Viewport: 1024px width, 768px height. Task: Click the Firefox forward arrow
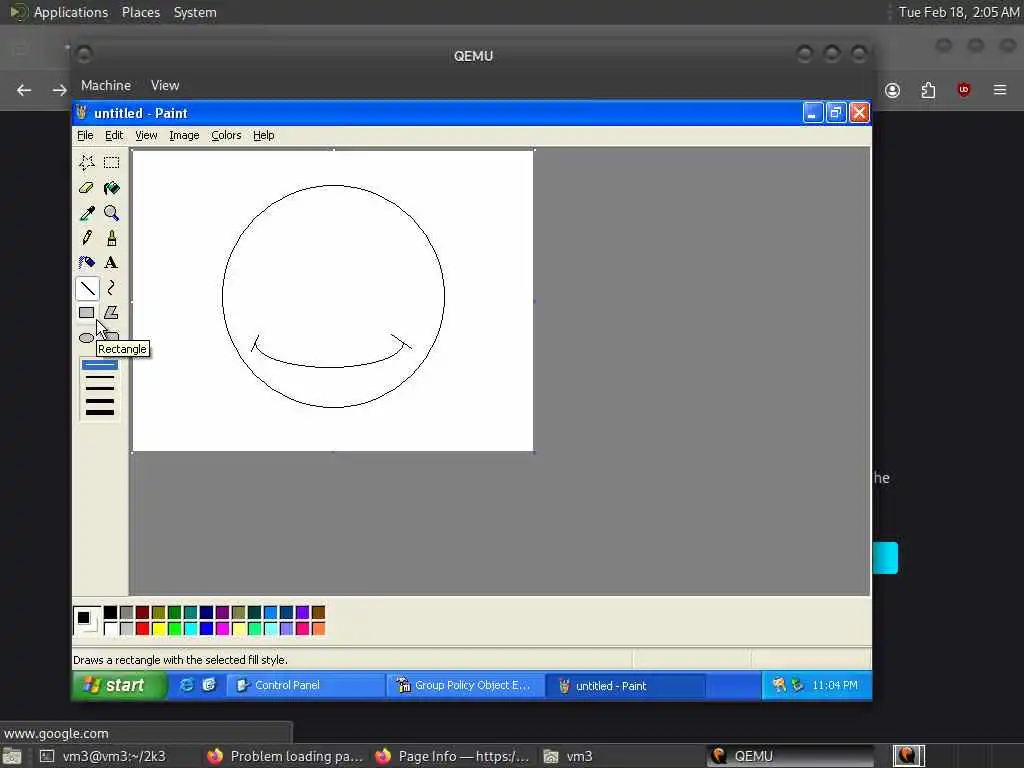(x=59, y=90)
